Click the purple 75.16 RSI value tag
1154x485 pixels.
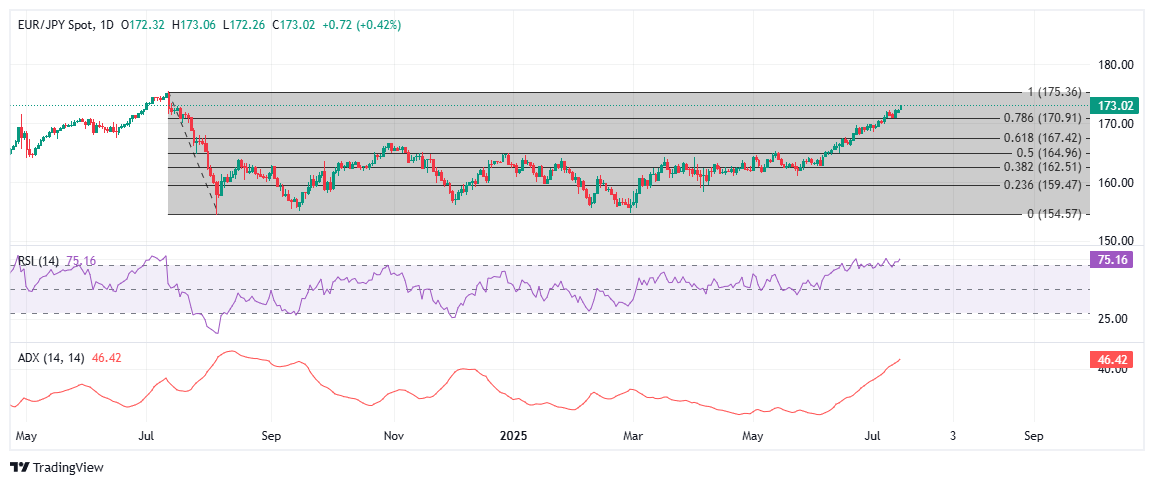(1114, 258)
